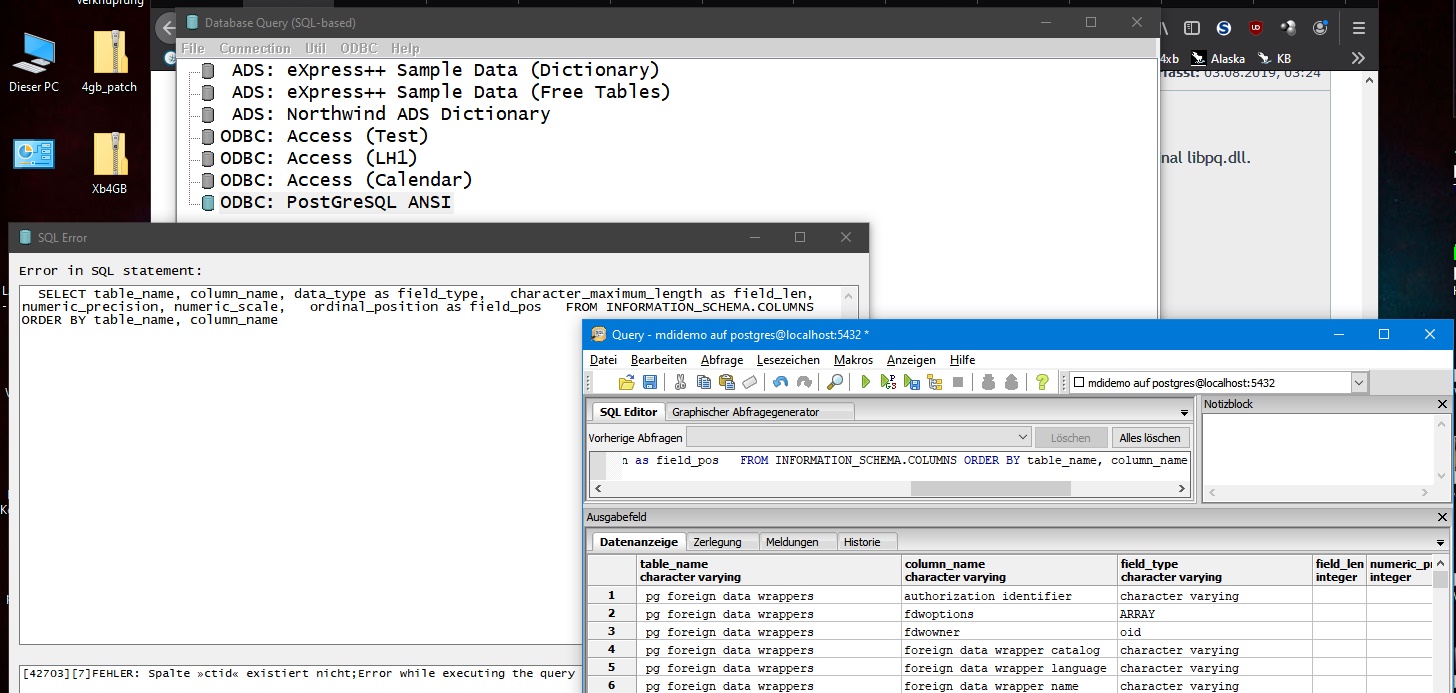Select ADS: Northwind ADS Dictionary entry
Viewport: 1456px width, 693px height.
coord(391,114)
